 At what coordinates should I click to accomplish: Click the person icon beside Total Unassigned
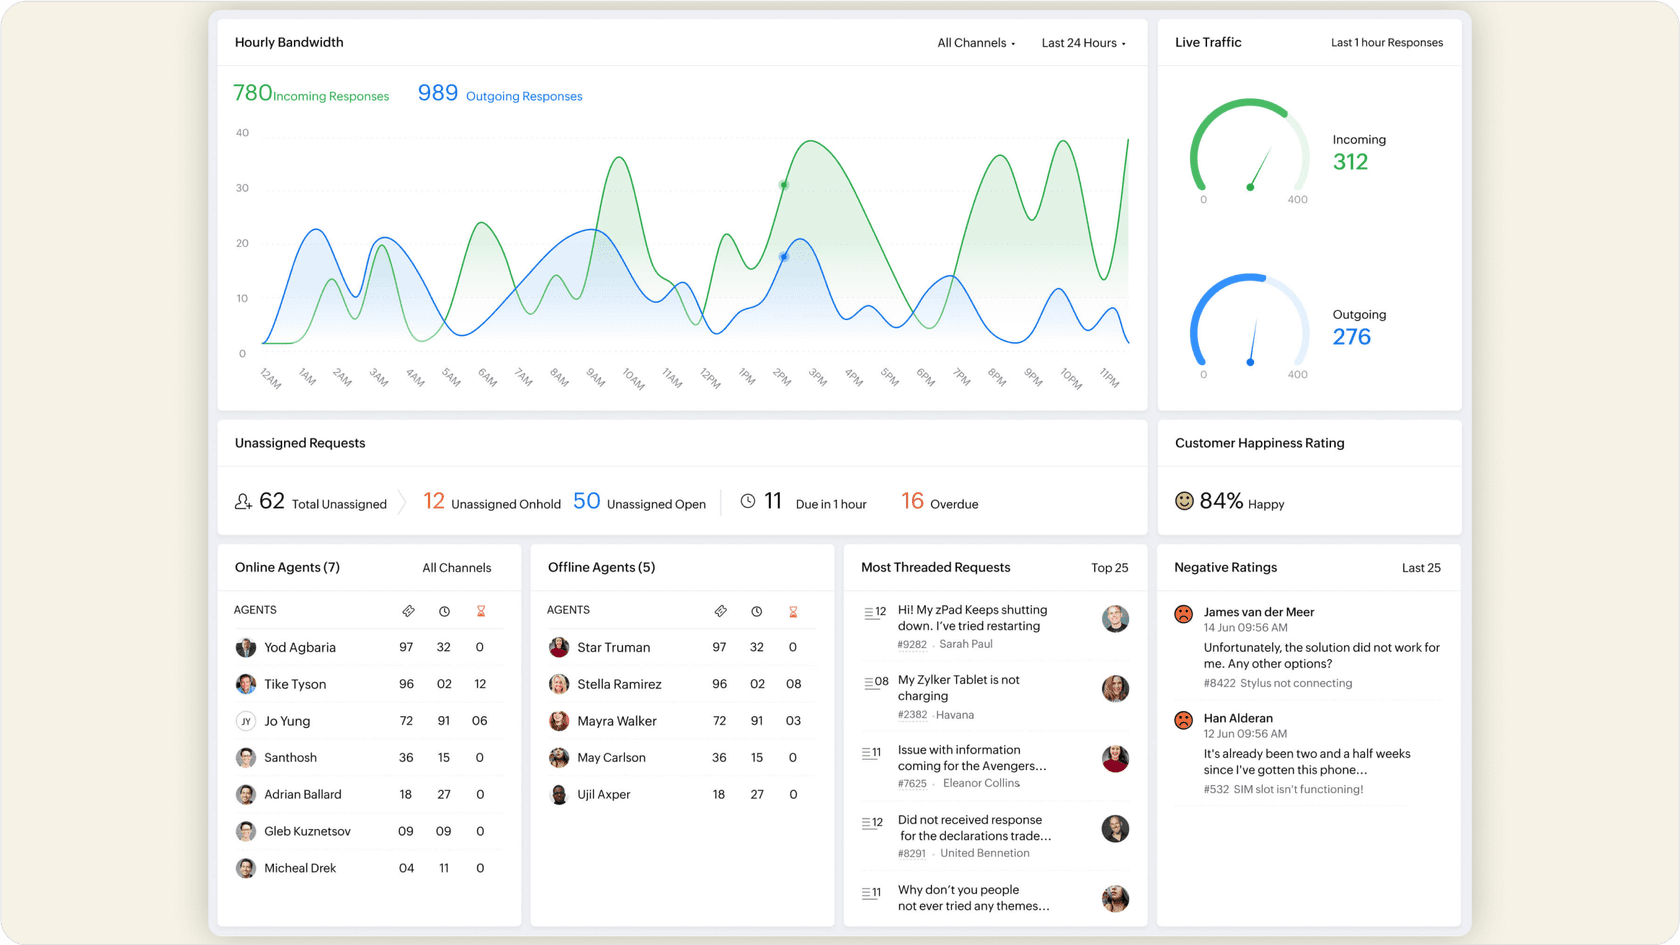pyautogui.click(x=245, y=501)
